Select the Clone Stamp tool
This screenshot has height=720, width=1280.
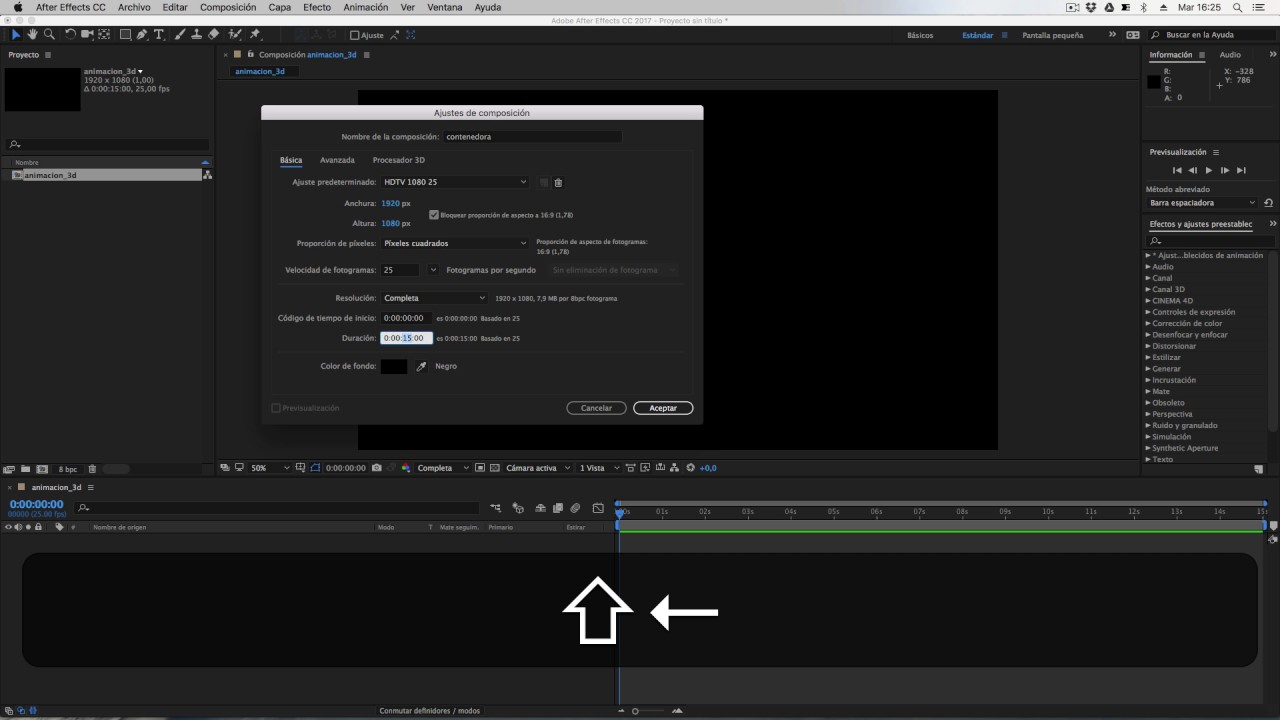[x=197, y=35]
